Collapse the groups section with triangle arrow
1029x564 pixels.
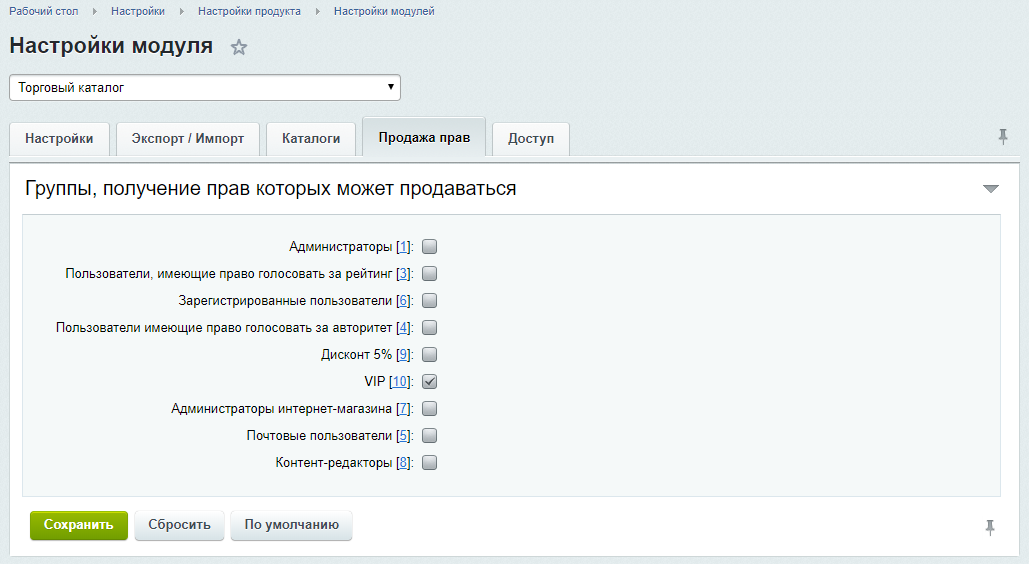coord(990,189)
